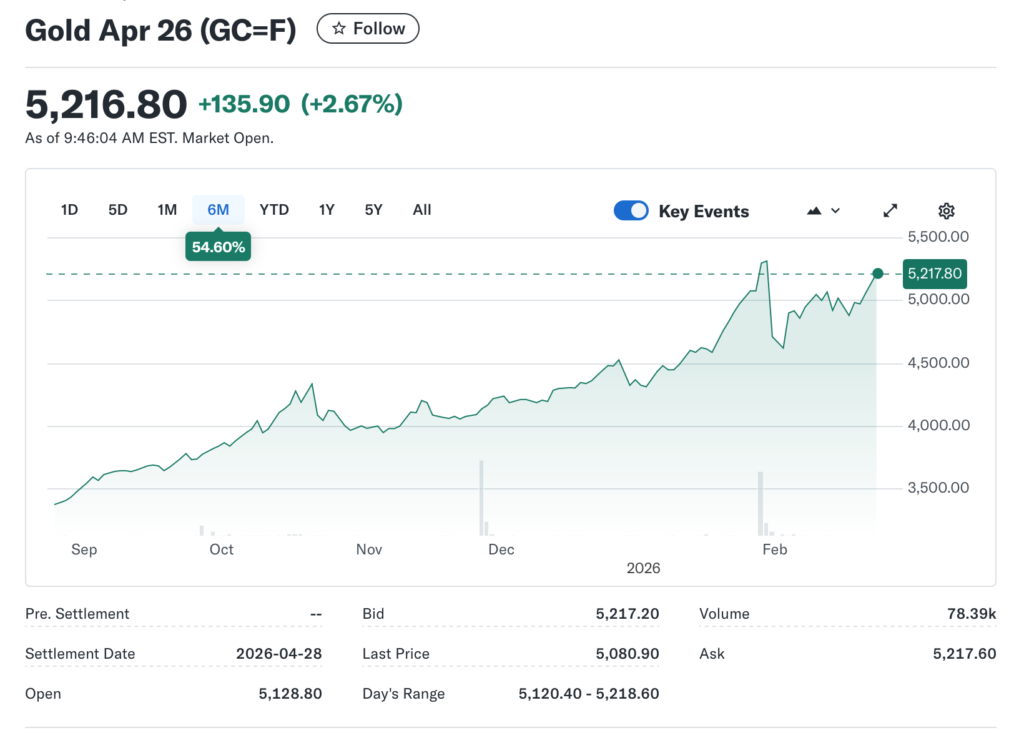The height and width of the screenshot is (748, 1024).
Task: Click the 54.60% performance badge
Action: (x=218, y=245)
